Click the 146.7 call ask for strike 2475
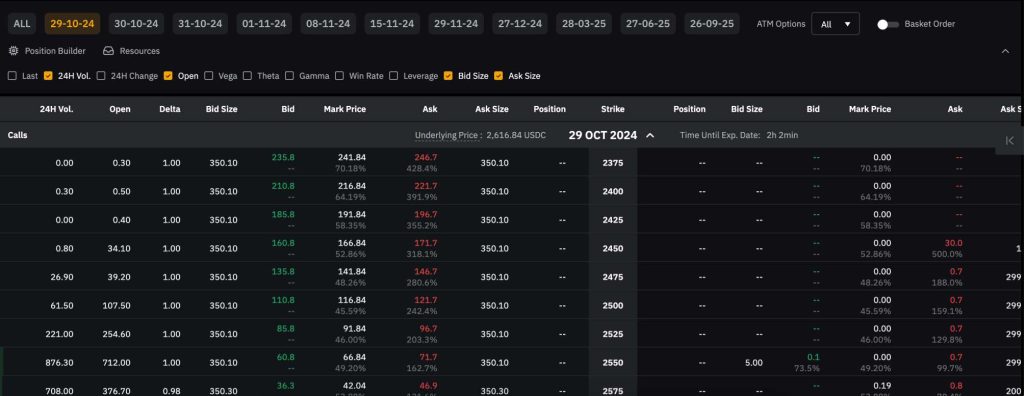Image resolution: width=1024 pixels, height=396 pixels. coord(425,271)
